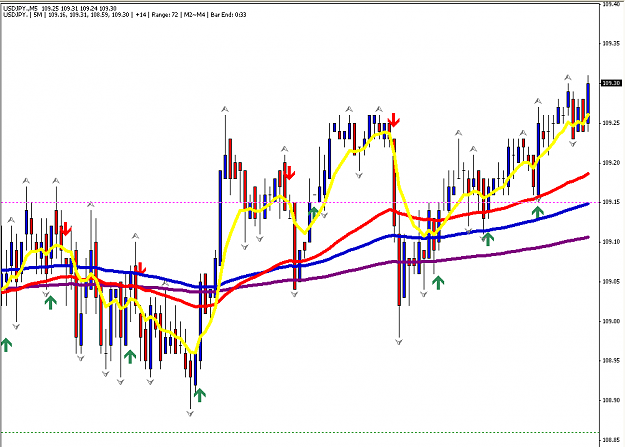Click the 109.25 price axis label
625x447 pixels.
tap(611, 123)
